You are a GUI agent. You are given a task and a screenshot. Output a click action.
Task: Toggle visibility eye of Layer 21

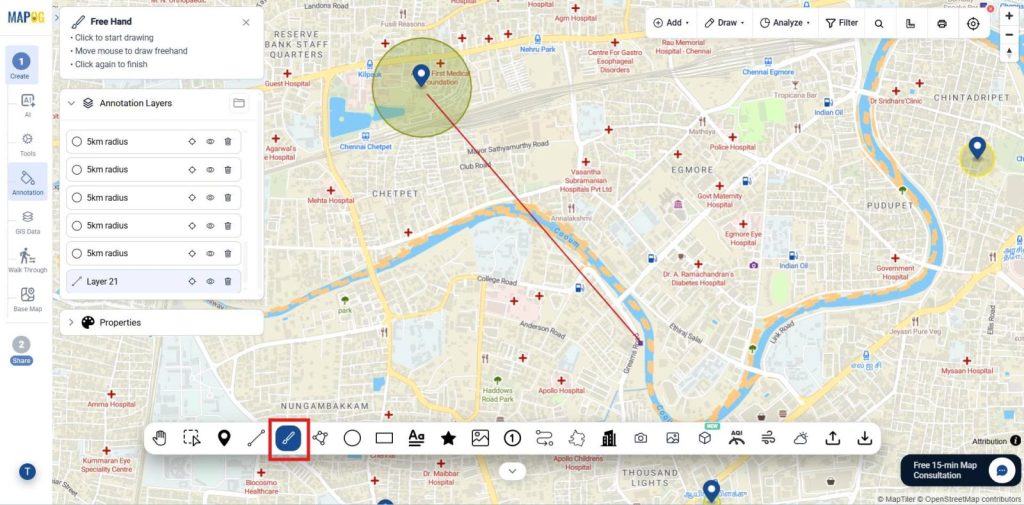[x=210, y=282]
